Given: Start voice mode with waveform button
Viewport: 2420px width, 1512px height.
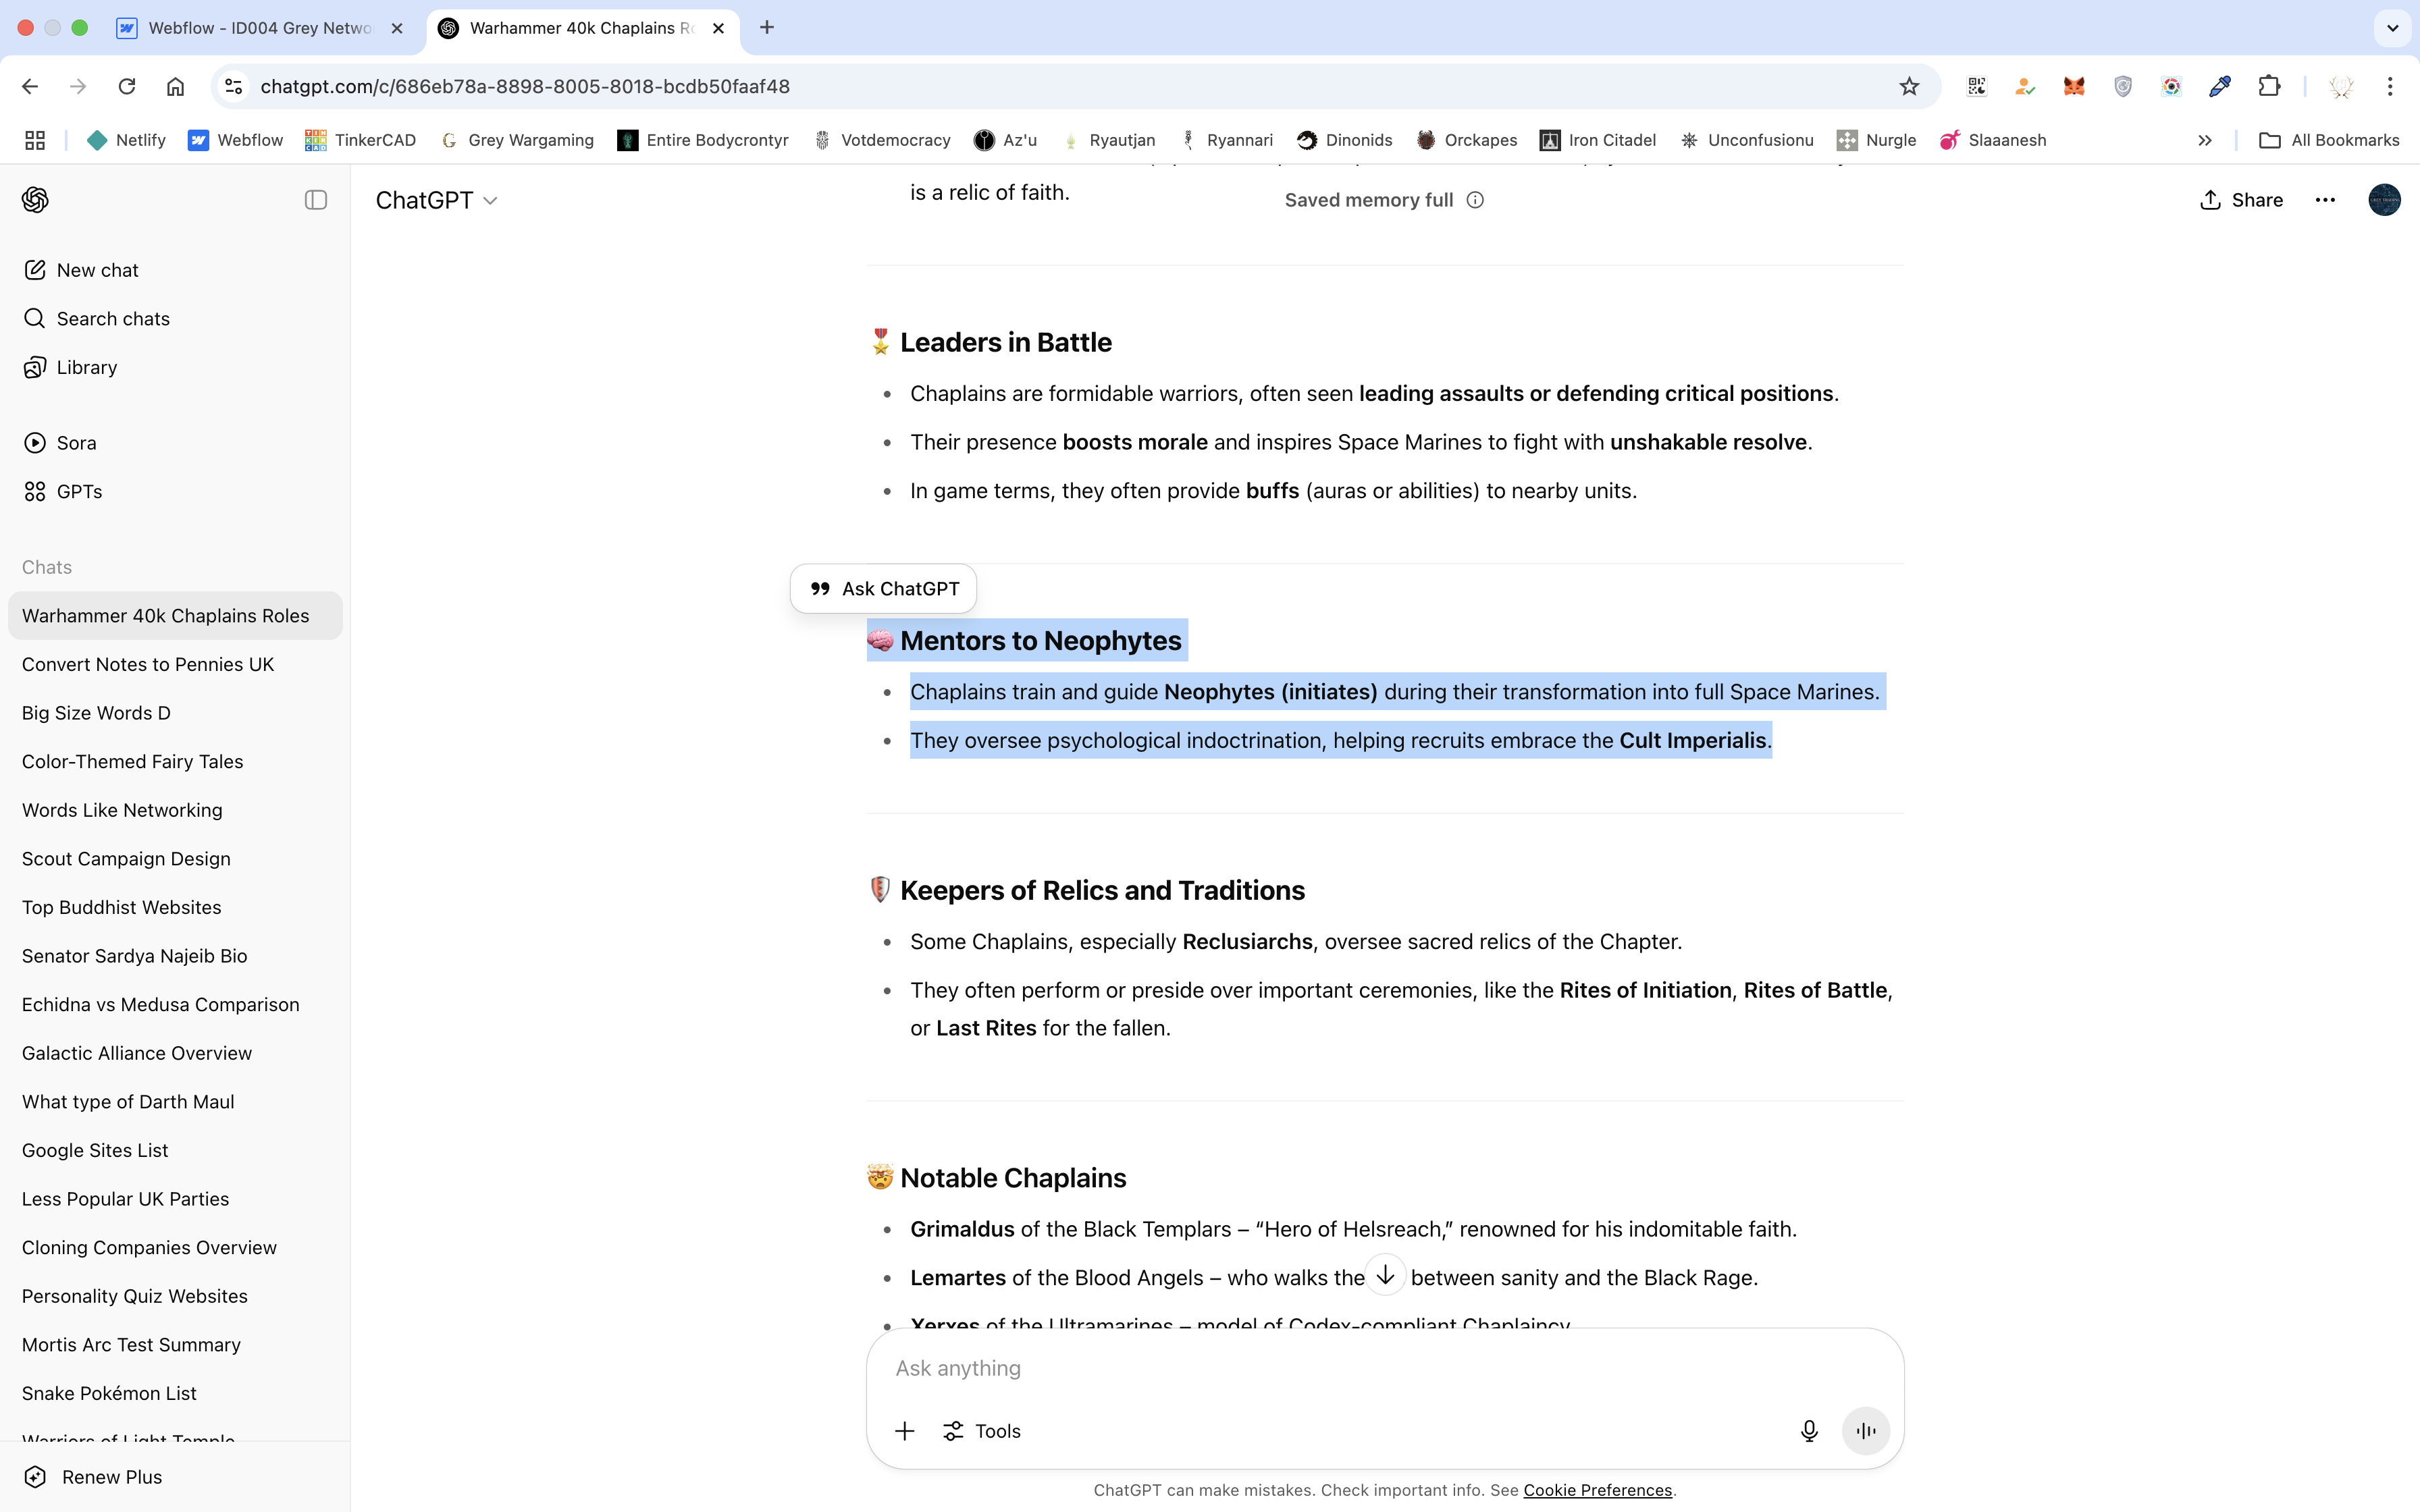Looking at the screenshot, I should click(1865, 1431).
